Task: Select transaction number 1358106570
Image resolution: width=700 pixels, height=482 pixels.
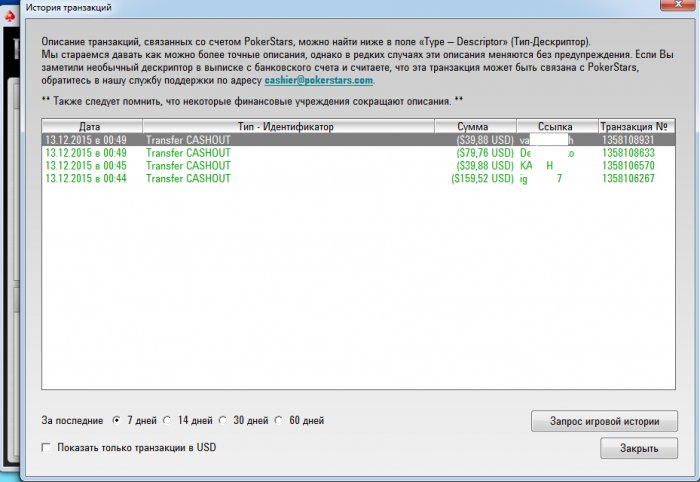Action: (x=628, y=166)
